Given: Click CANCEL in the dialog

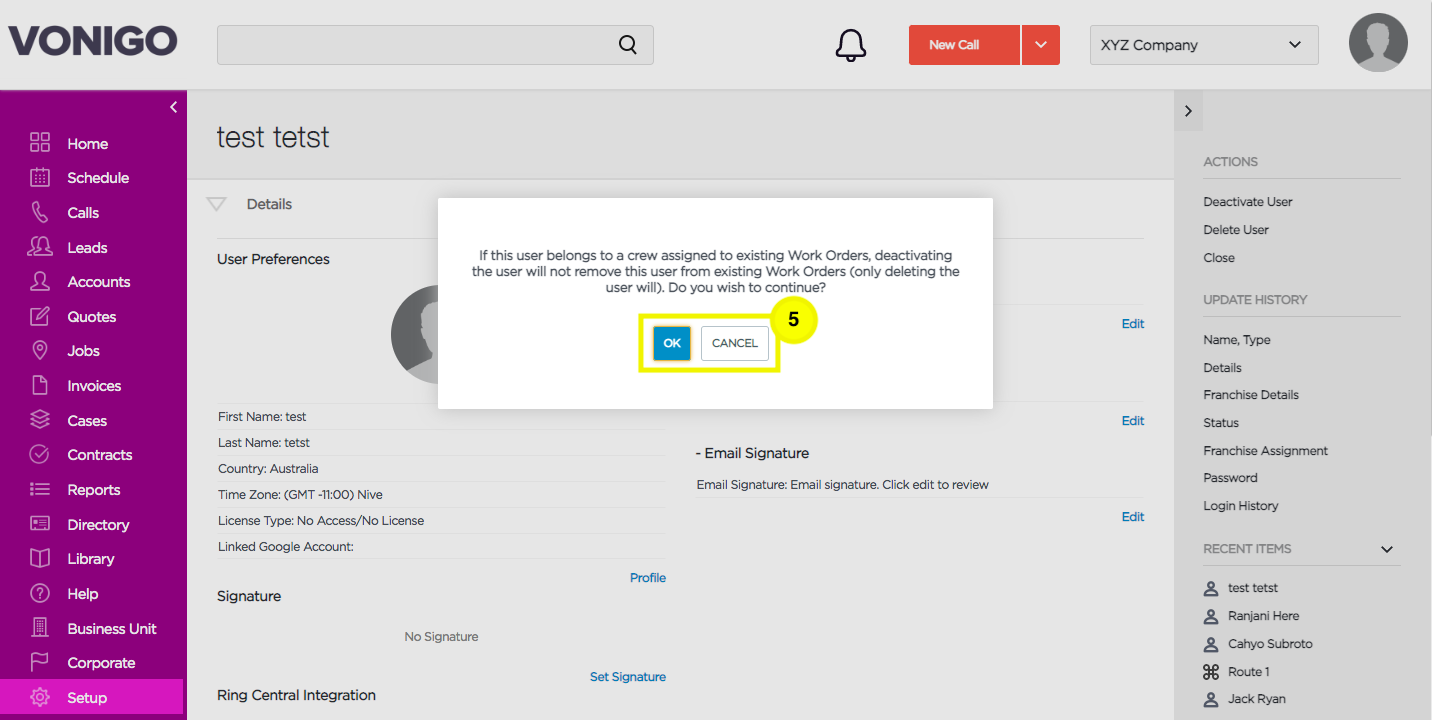Looking at the screenshot, I should (735, 343).
